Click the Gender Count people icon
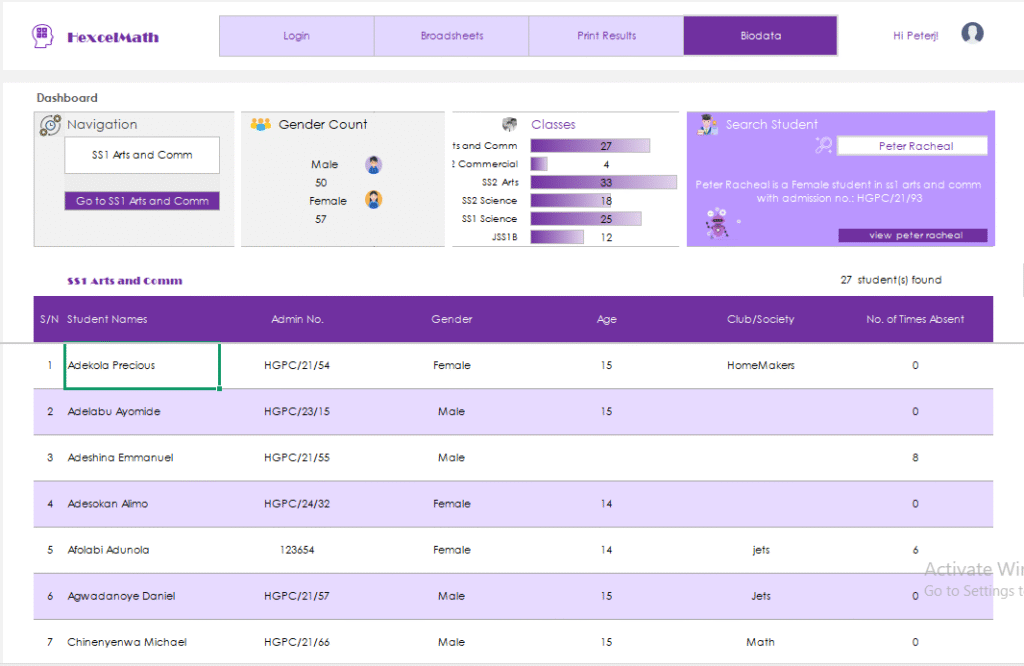 pyautogui.click(x=261, y=125)
